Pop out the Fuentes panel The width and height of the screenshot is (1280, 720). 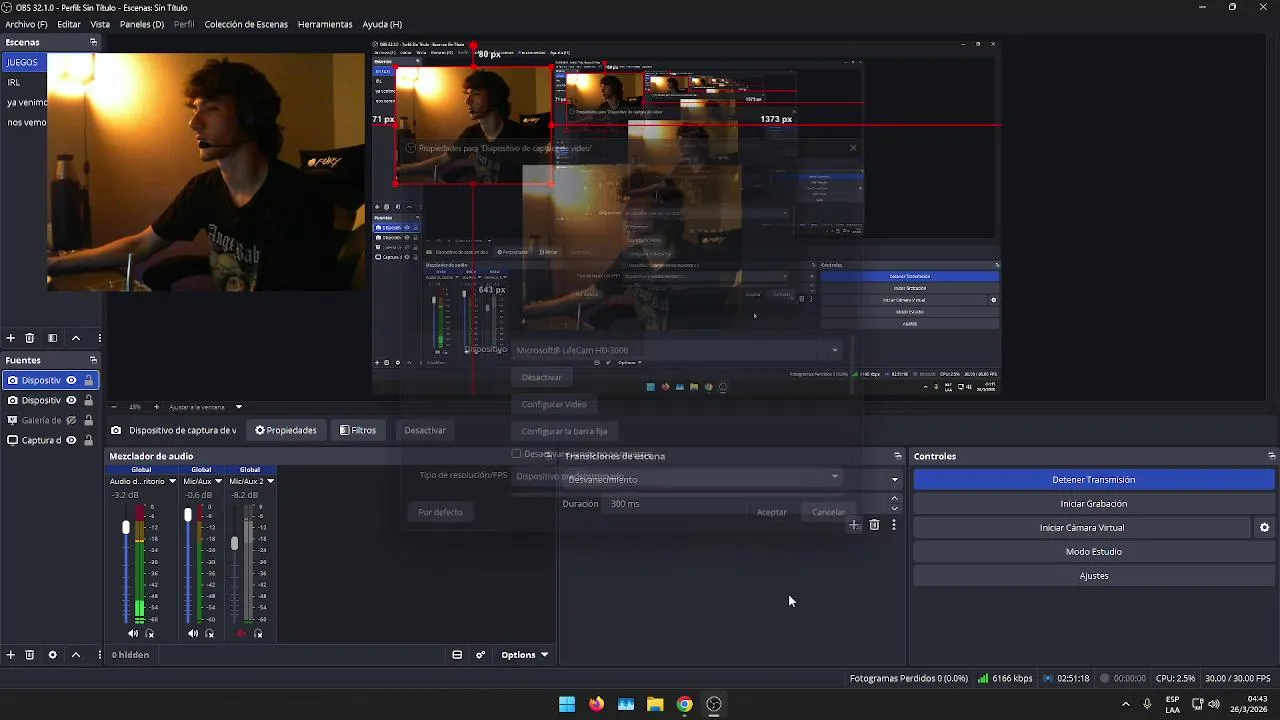93,360
